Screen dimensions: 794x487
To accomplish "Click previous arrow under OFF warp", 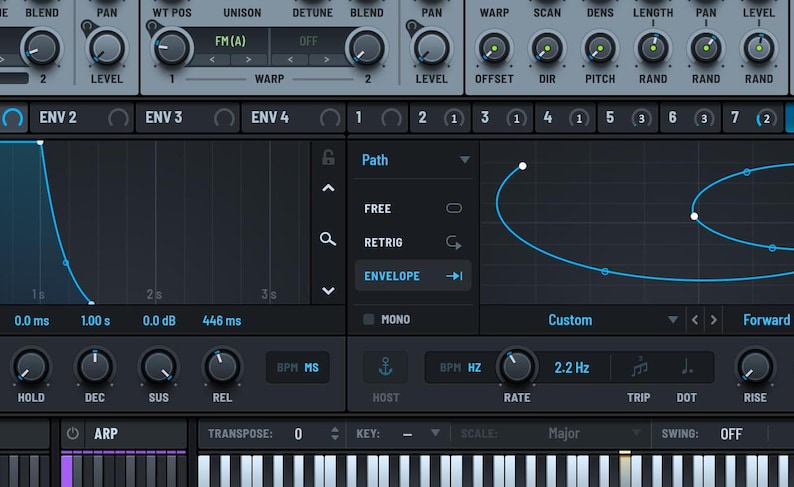I will click(290, 60).
